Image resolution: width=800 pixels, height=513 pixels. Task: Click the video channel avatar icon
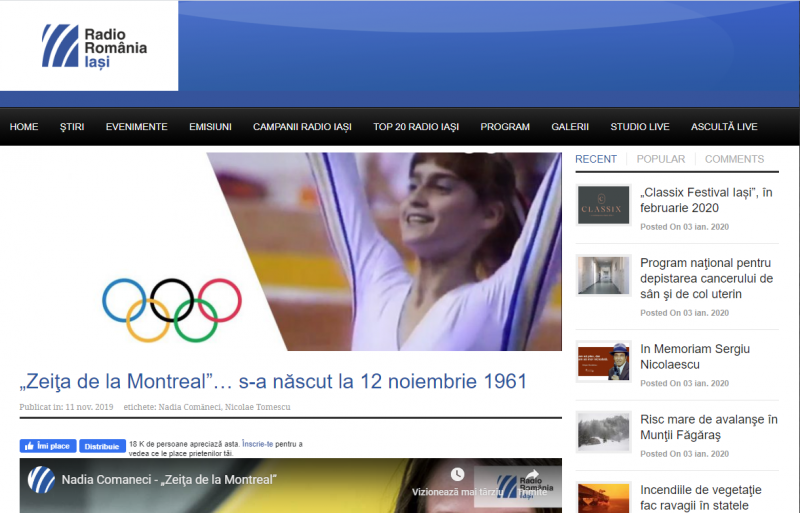41,480
